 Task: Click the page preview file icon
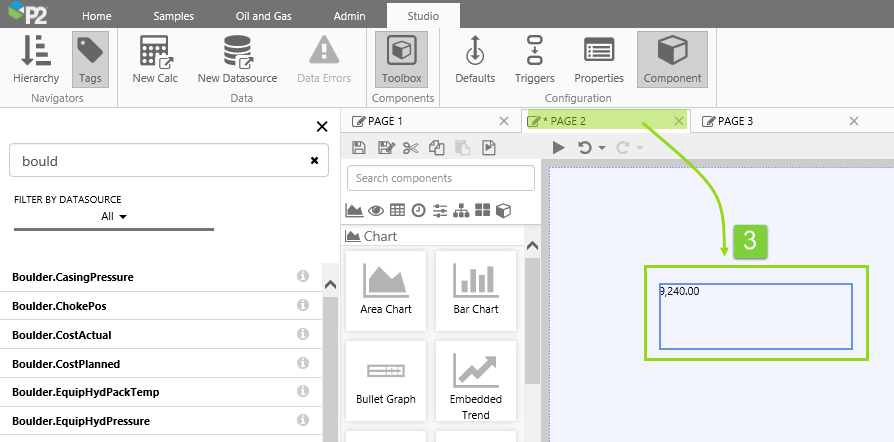pyautogui.click(x=489, y=148)
